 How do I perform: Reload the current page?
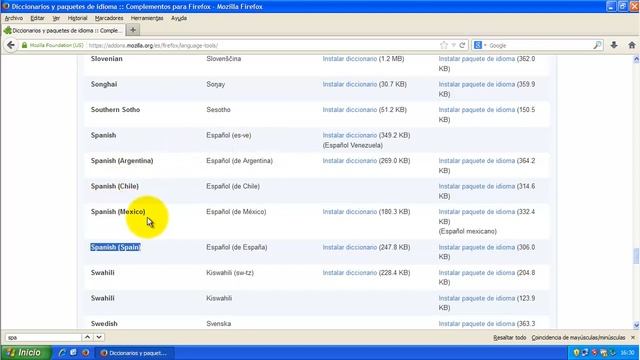tap(462, 45)
